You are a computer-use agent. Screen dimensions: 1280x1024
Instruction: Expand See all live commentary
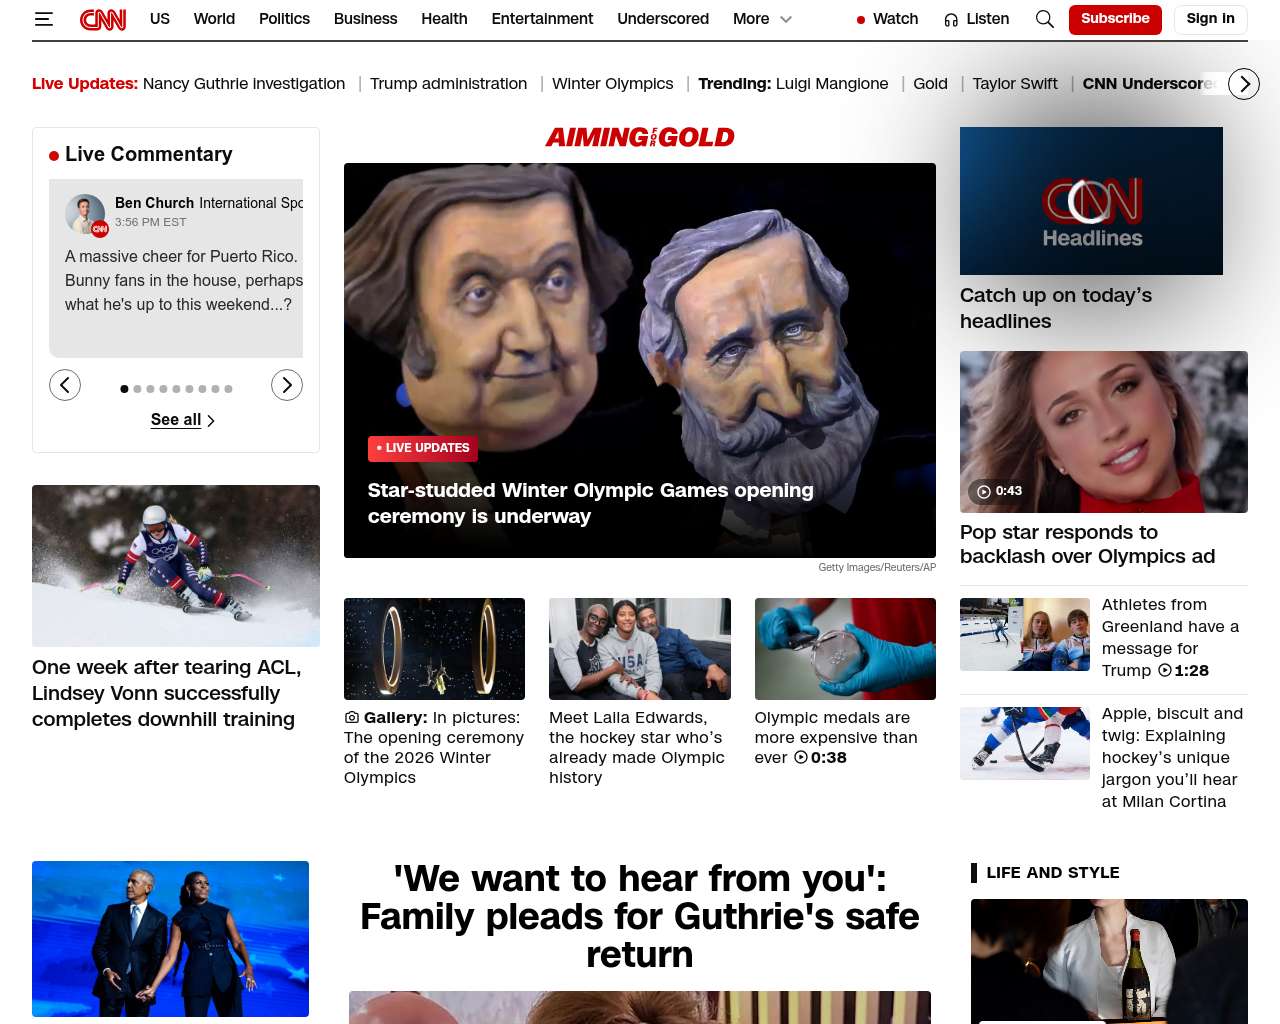coord(182,420)
